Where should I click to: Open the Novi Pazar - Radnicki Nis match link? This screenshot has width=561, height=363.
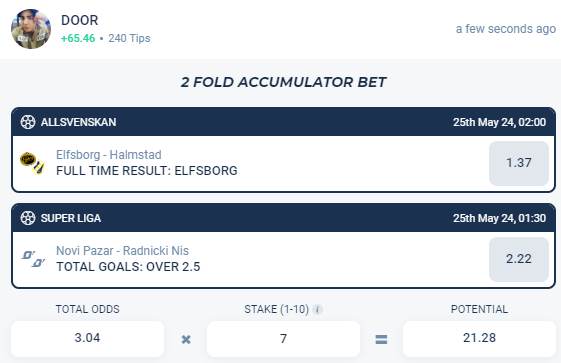click(x=122, y=251)
